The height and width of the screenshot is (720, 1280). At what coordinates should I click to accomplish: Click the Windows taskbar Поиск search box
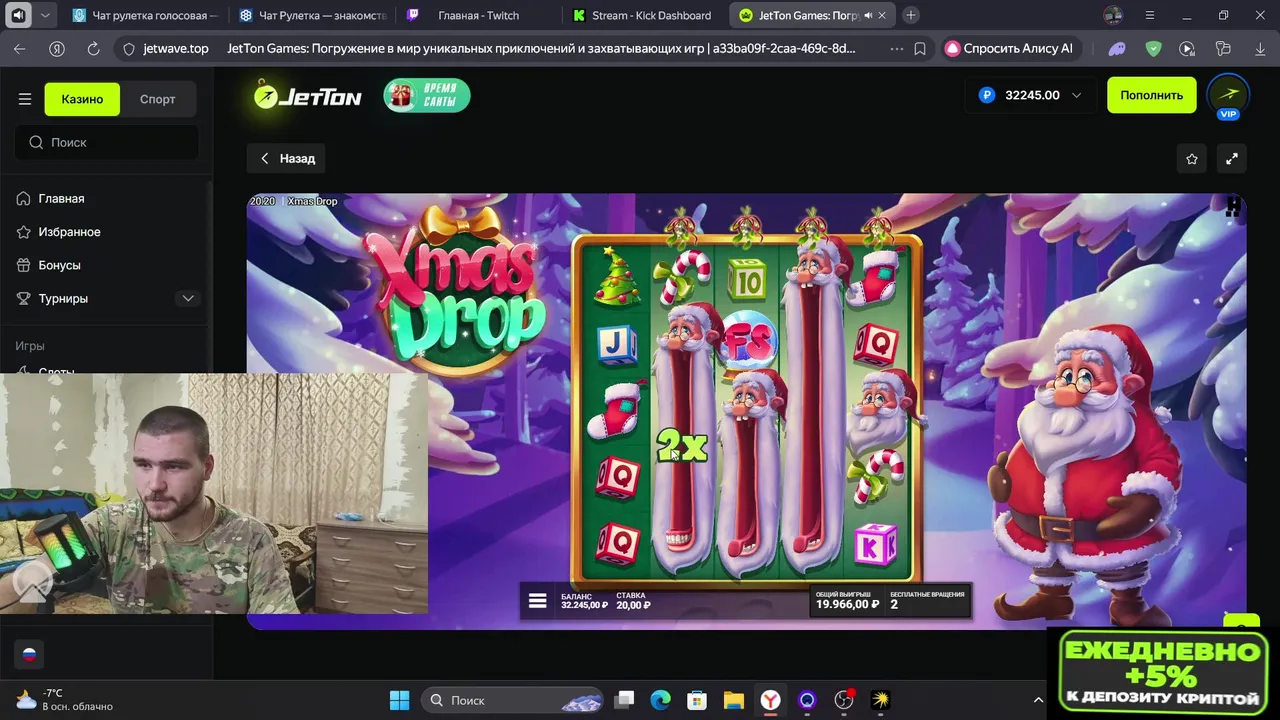513,700
